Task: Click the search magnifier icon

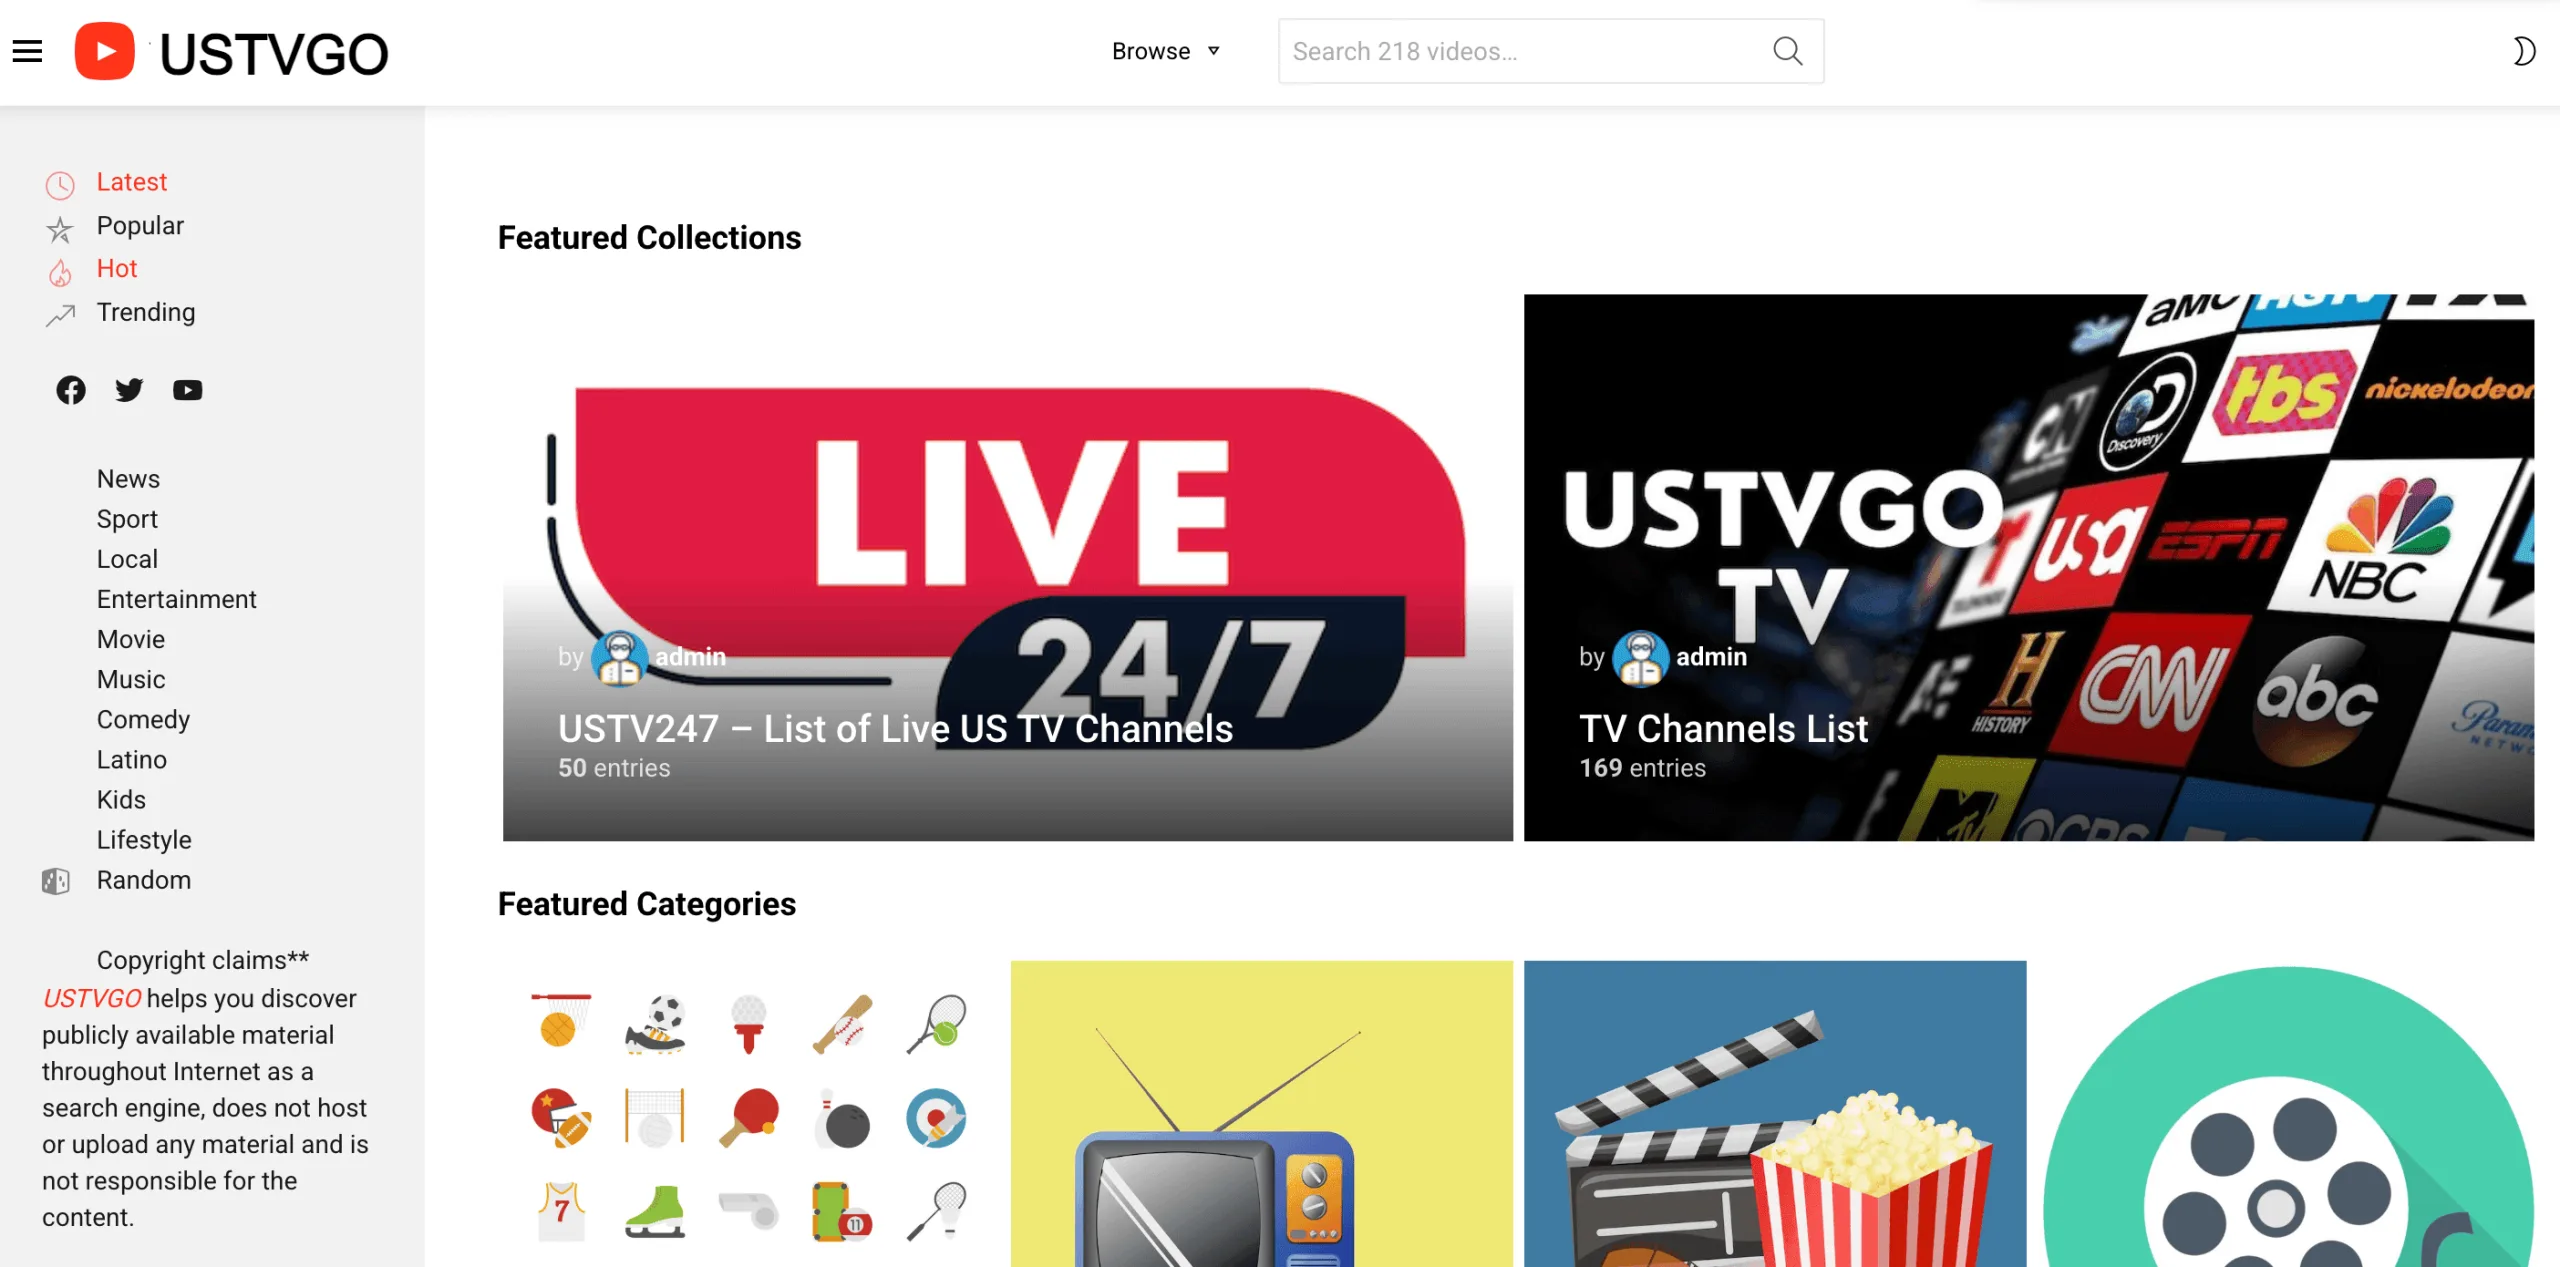Action: tap(1787, 51)
